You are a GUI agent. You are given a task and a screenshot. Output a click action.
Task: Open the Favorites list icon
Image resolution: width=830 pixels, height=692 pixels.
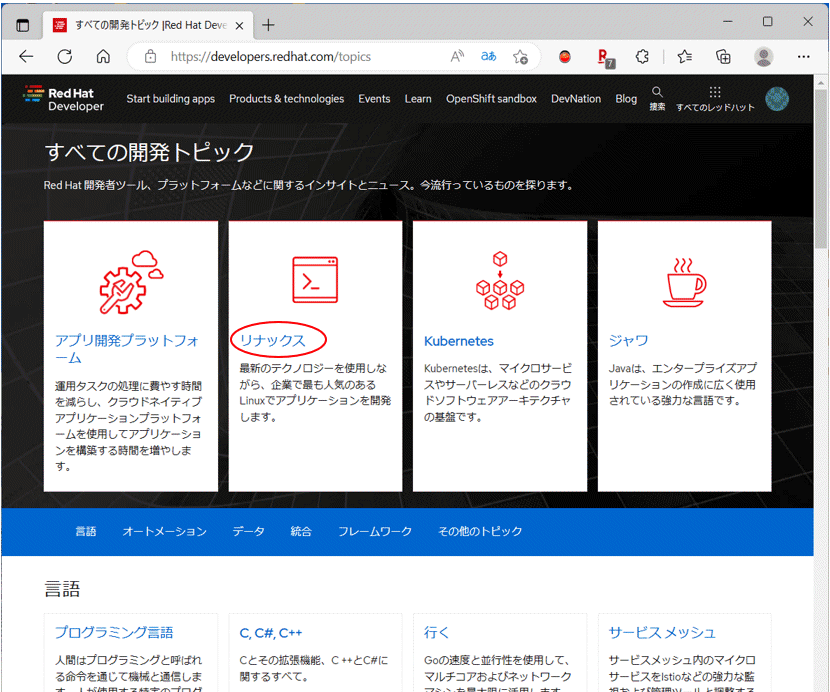click(x=684, y=56)
